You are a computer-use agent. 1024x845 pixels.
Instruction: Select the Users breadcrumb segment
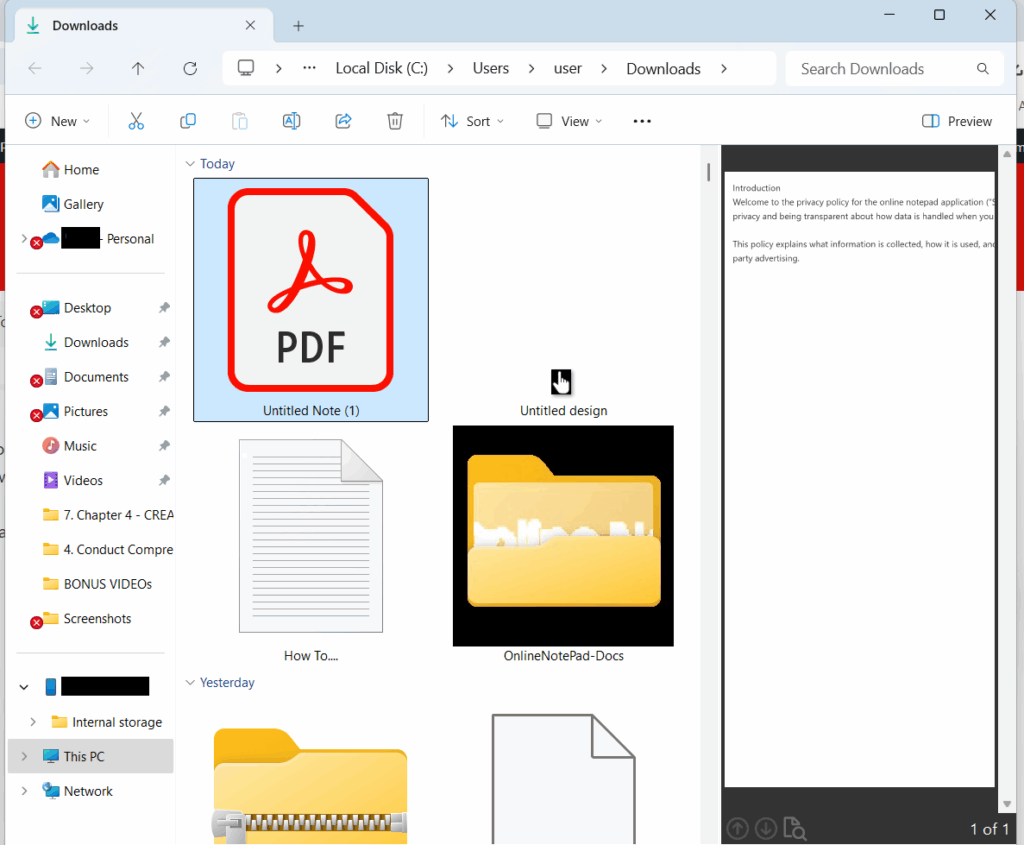(490, 68)
